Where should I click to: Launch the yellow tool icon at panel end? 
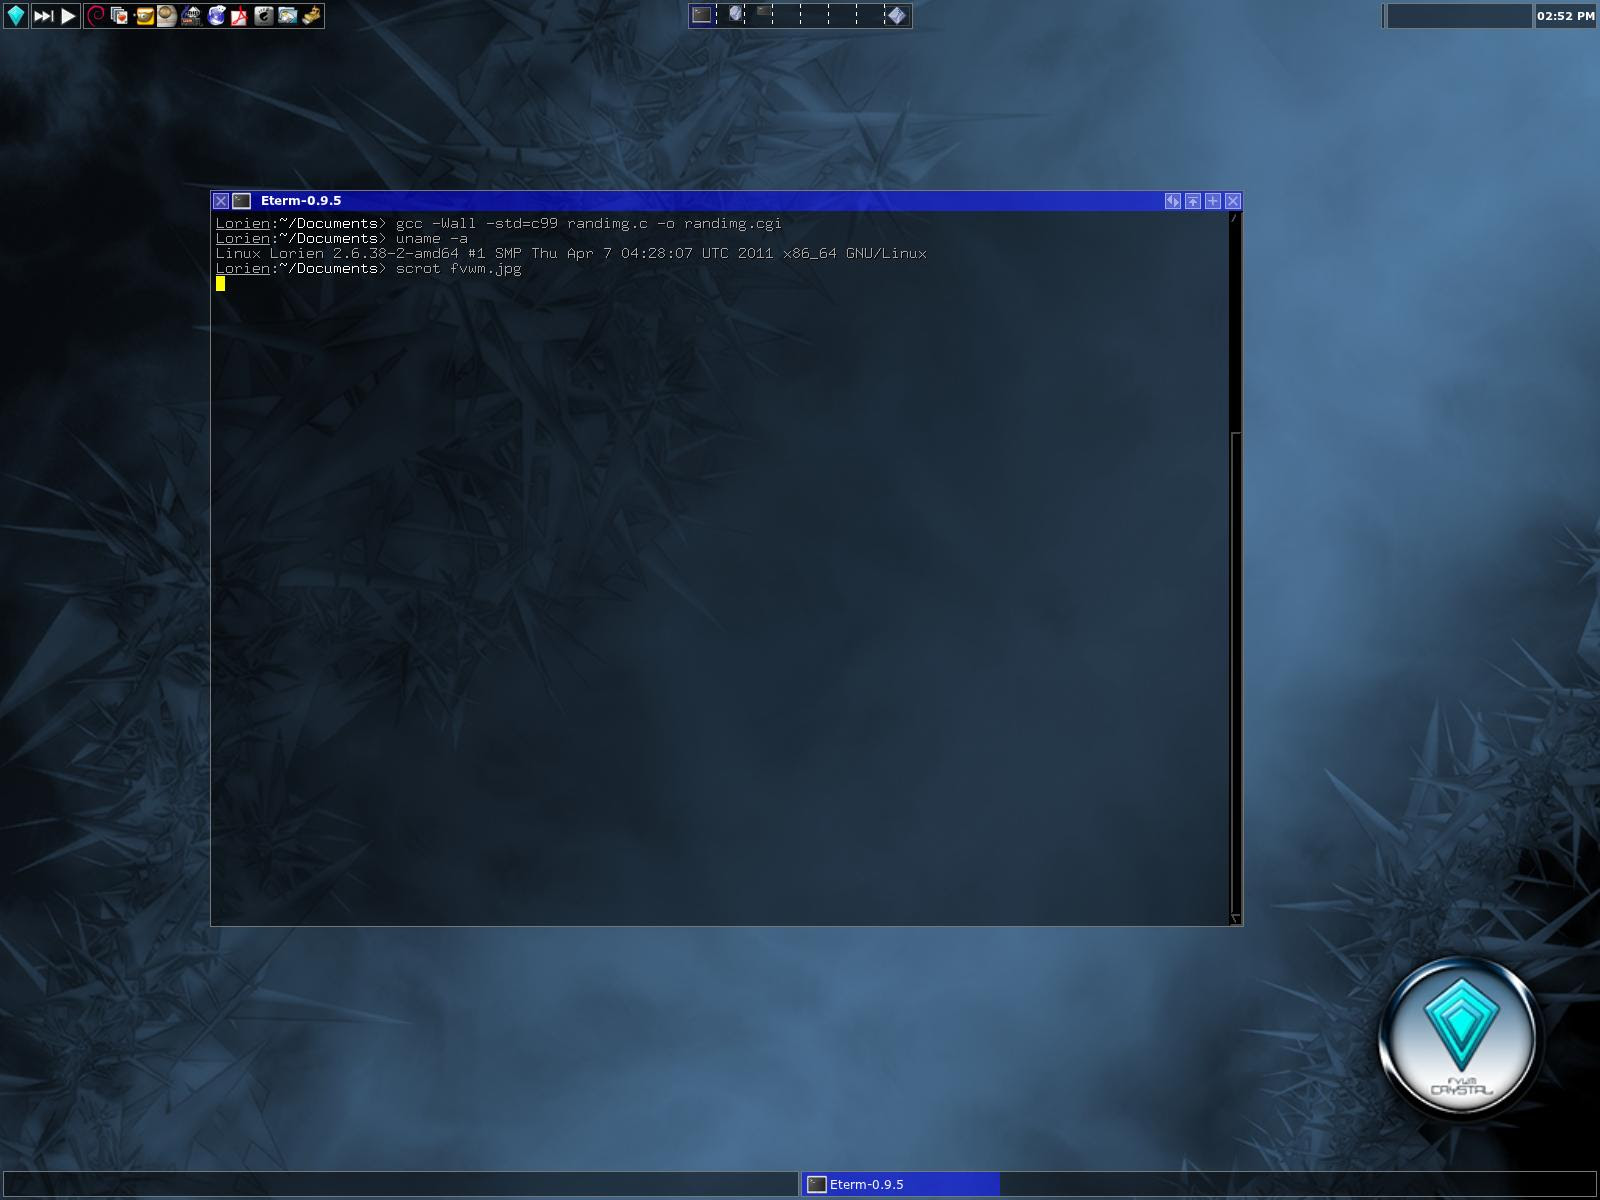[312, 16]
